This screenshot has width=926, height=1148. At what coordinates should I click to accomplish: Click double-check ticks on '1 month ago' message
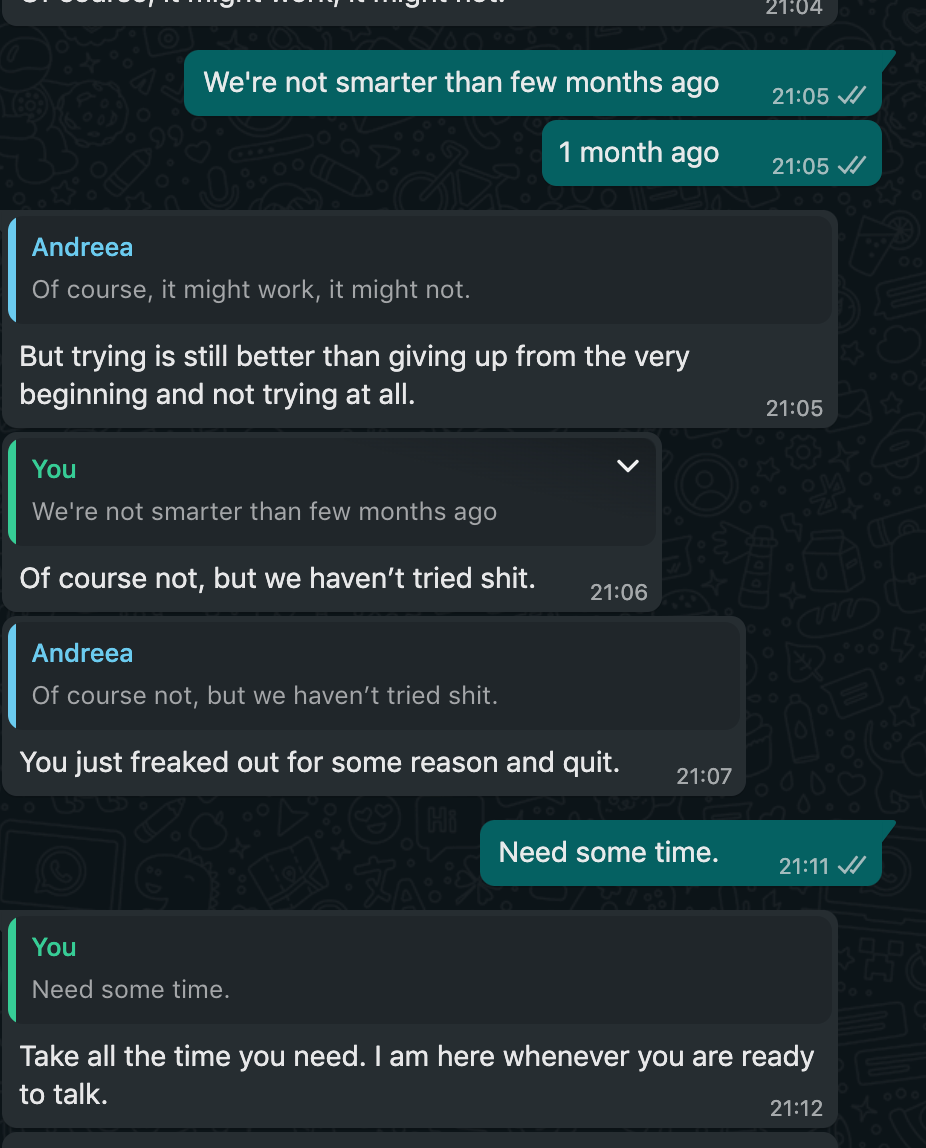point(852,165)
